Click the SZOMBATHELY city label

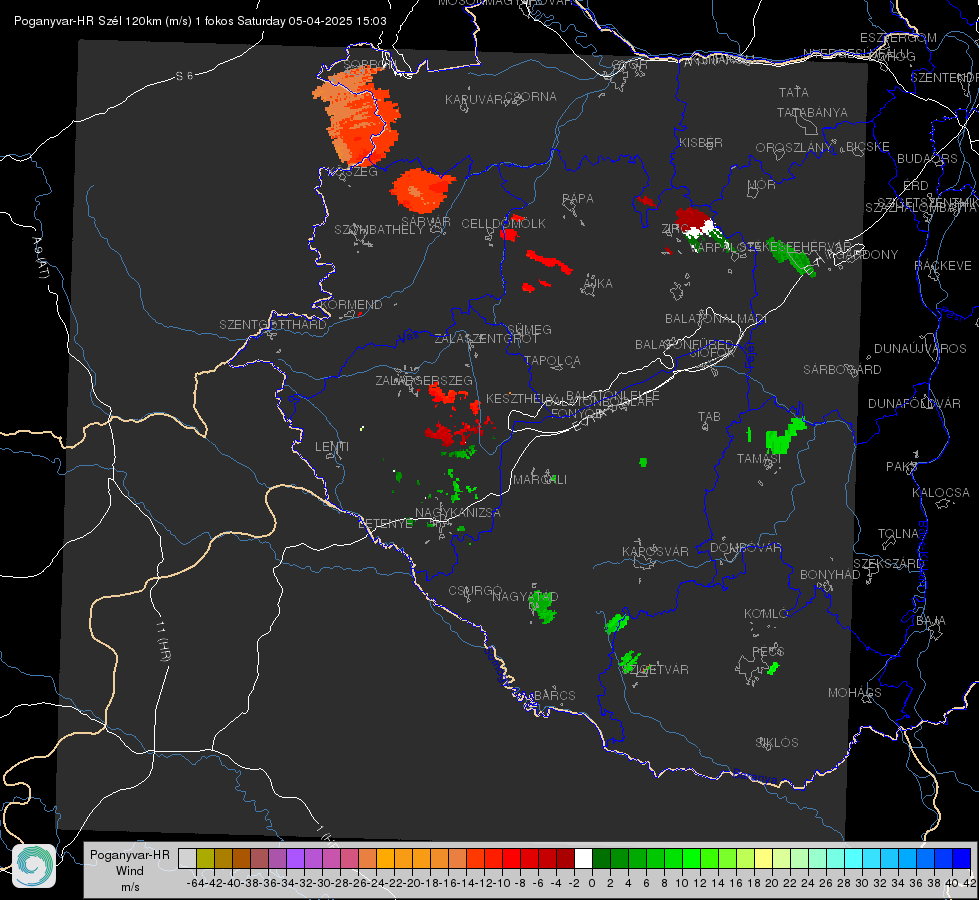379,229
